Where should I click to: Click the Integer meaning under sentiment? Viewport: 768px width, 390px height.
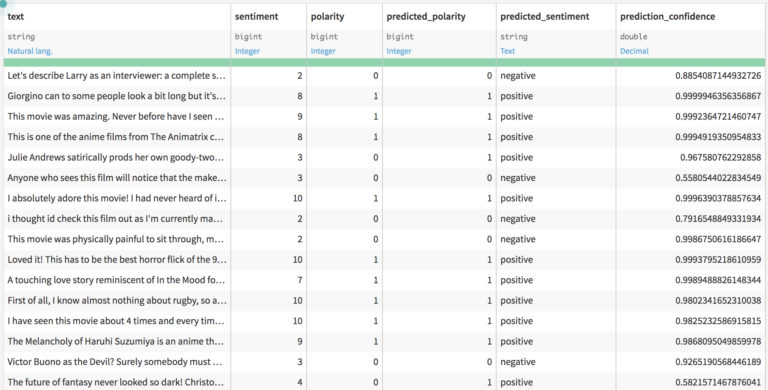[247, 51]
